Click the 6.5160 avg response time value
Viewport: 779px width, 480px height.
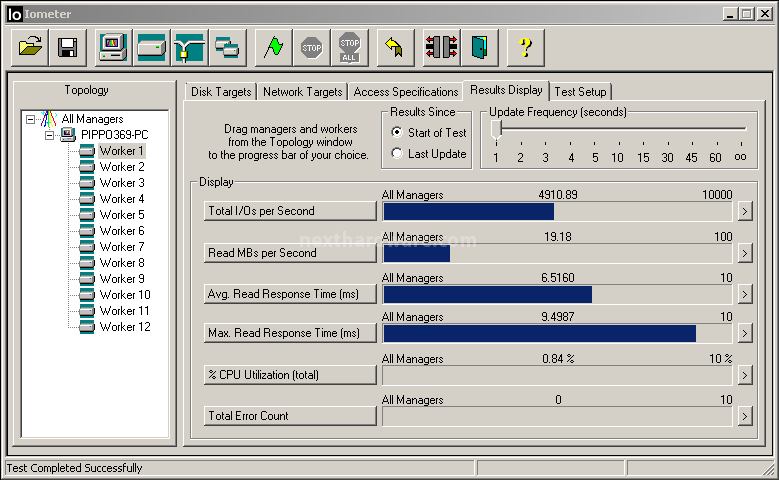[557, 278]
